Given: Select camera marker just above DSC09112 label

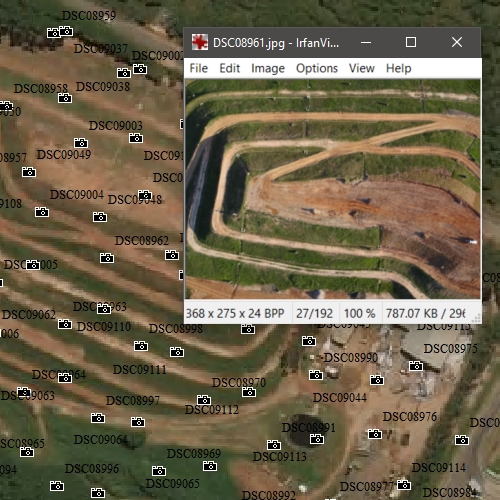Looking at the screenshot, I should [x=204, y=400].
